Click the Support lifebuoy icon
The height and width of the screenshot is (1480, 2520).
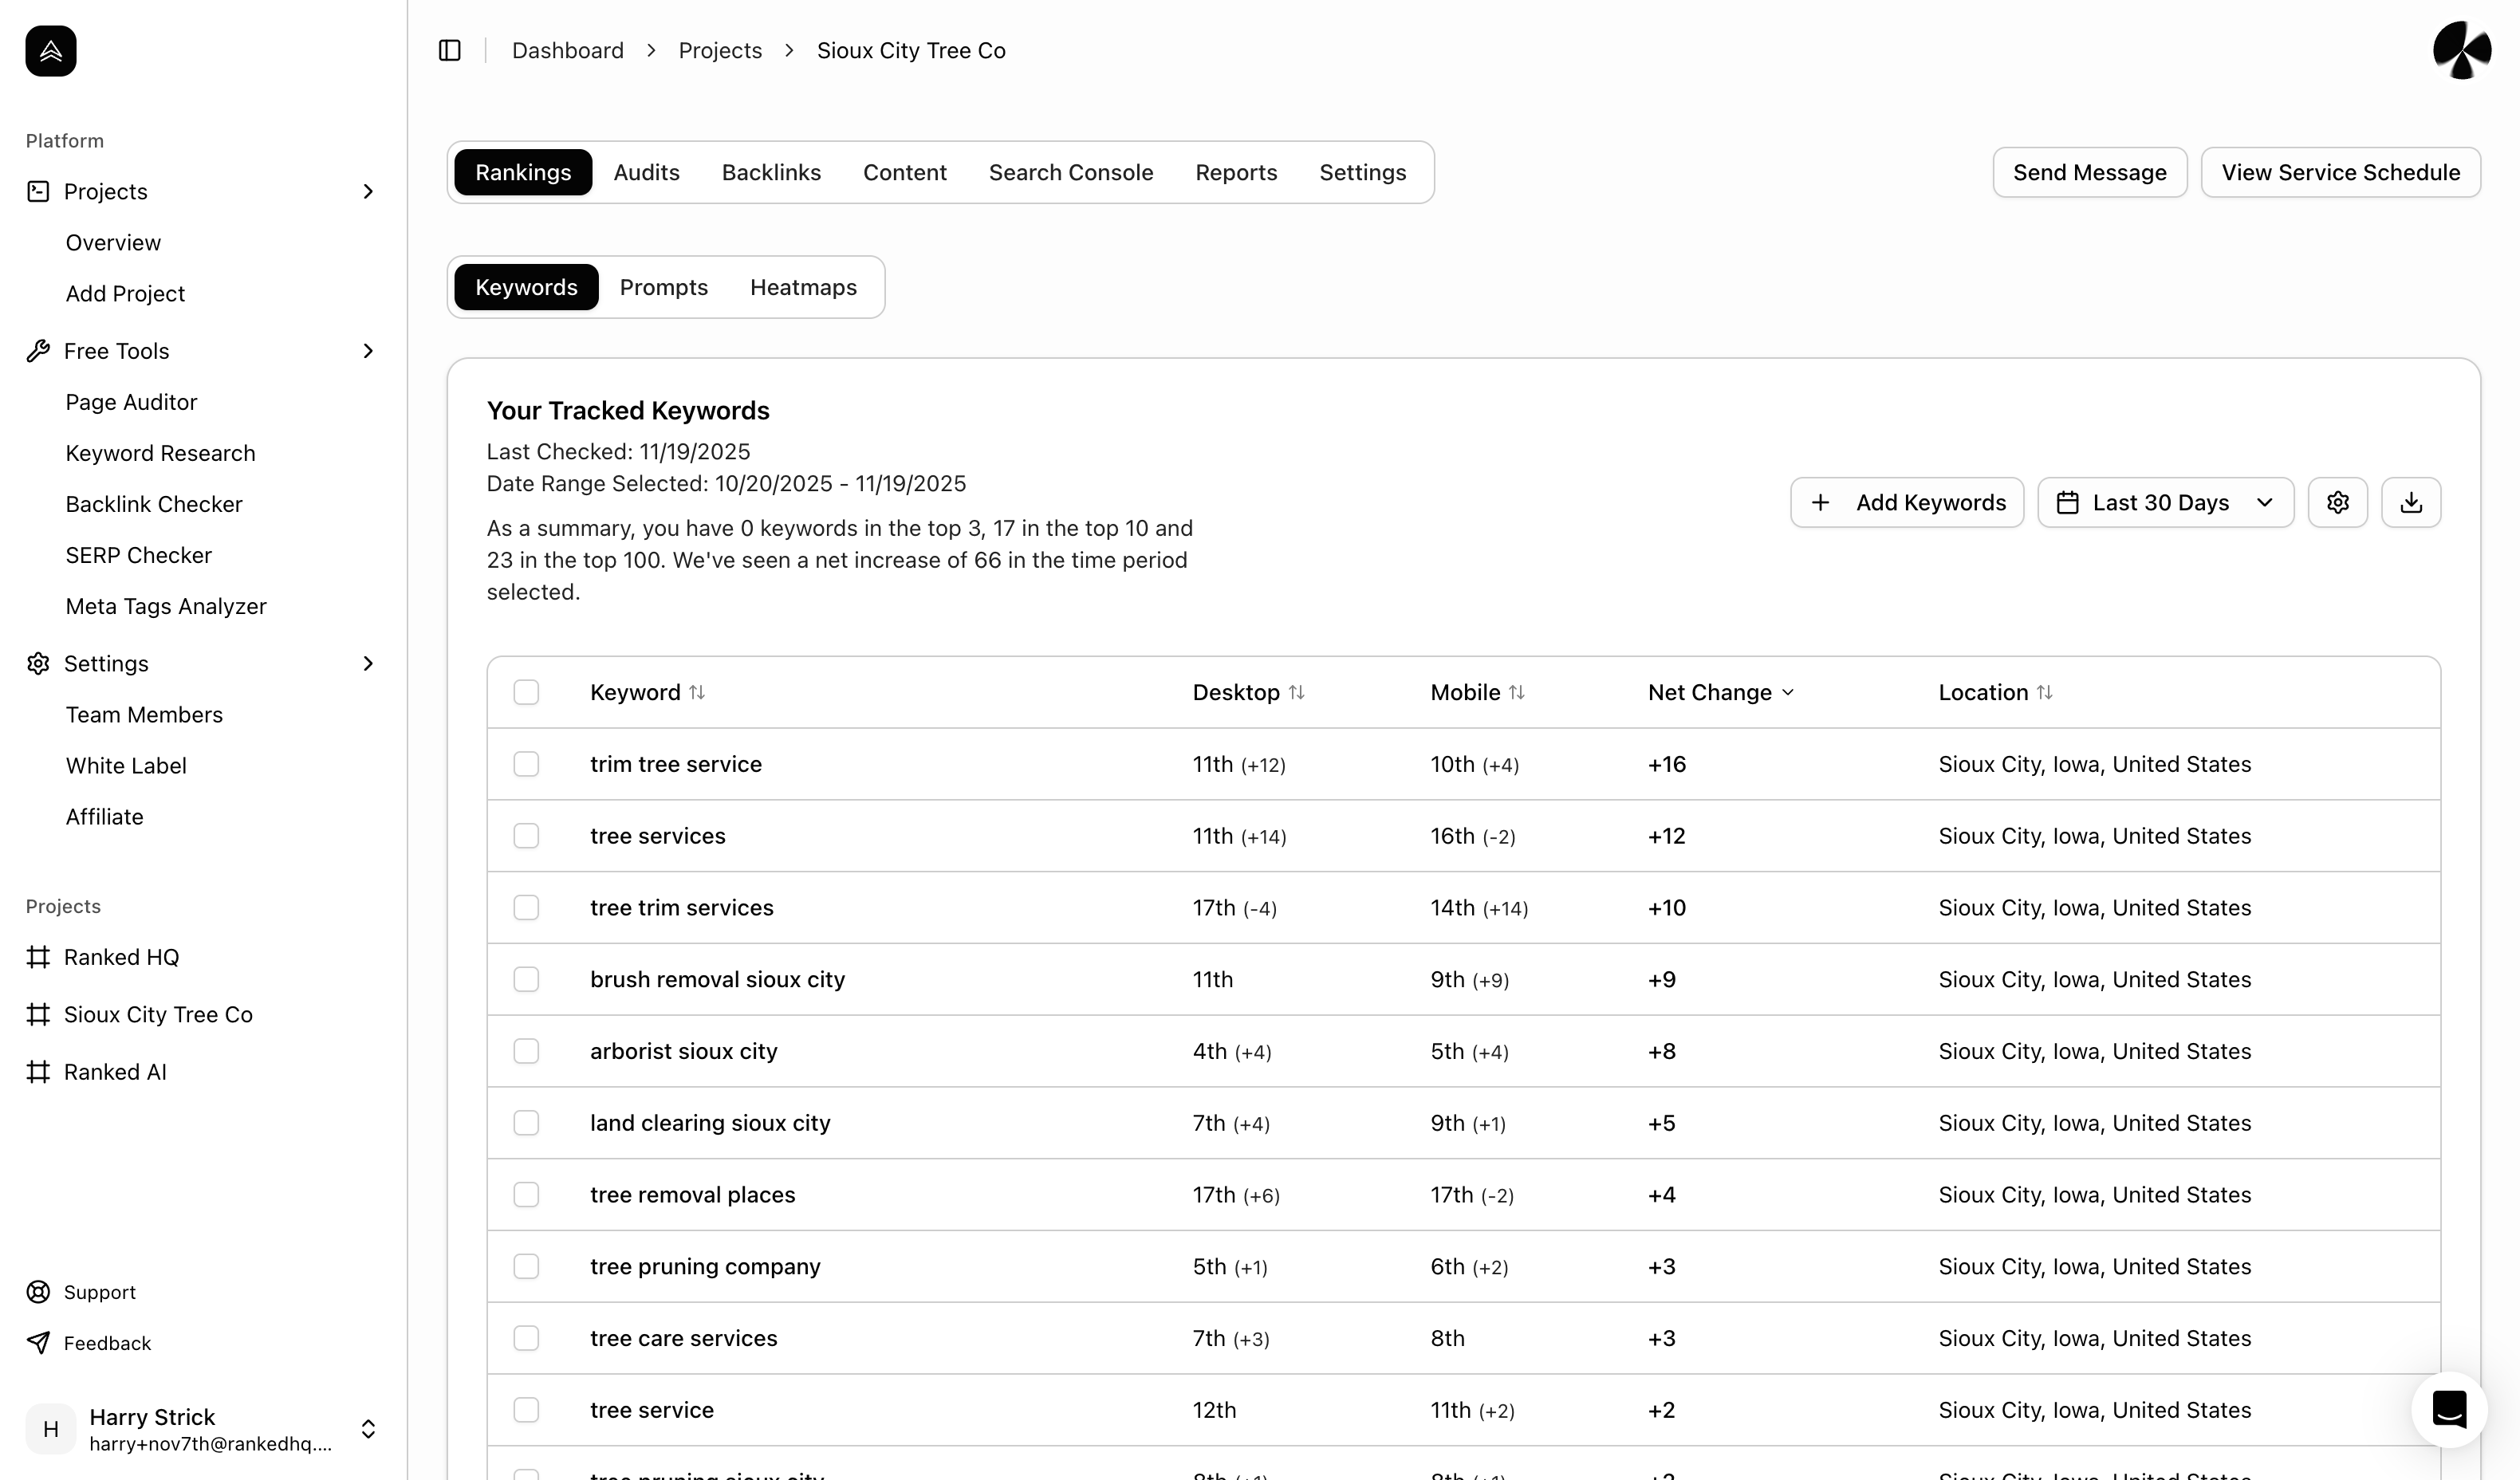point(38,1292)
